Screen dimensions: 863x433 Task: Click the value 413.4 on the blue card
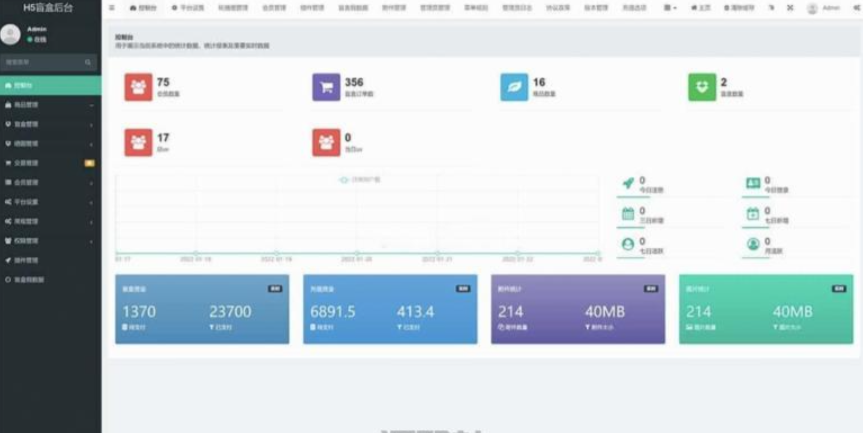tap(416, 312)
